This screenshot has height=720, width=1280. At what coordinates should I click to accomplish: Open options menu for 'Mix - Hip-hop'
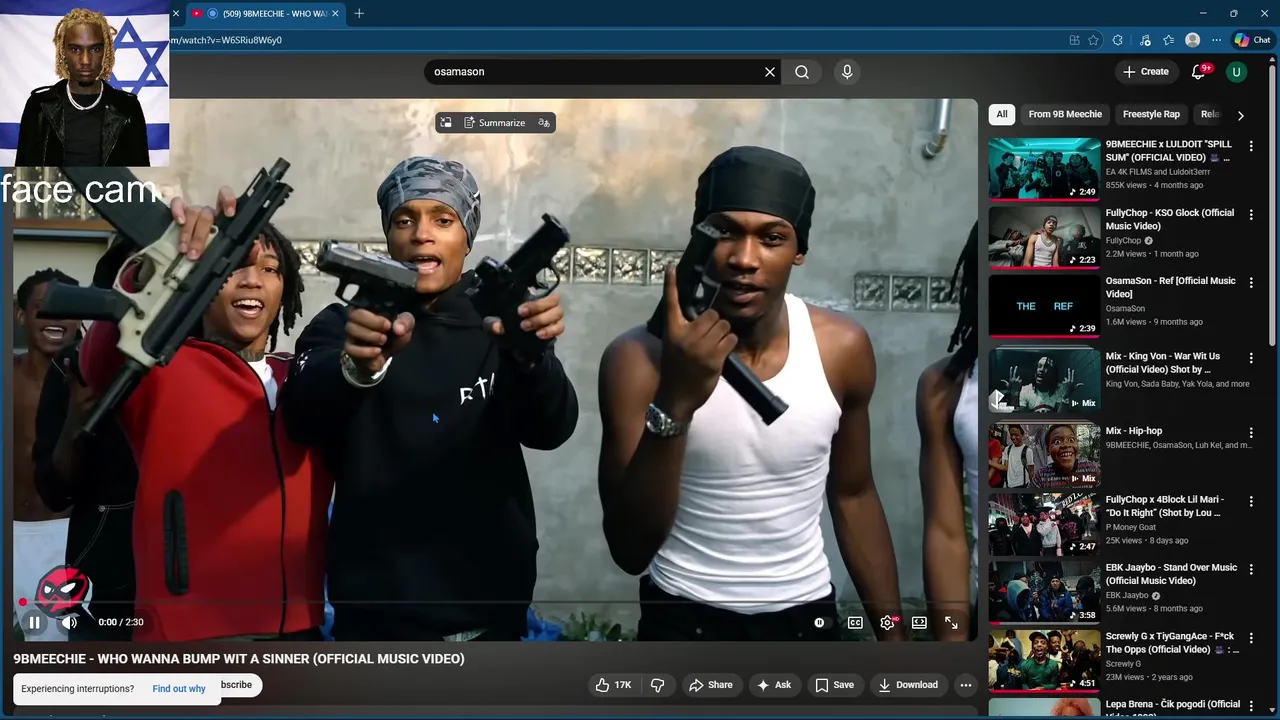(1251, 433)
